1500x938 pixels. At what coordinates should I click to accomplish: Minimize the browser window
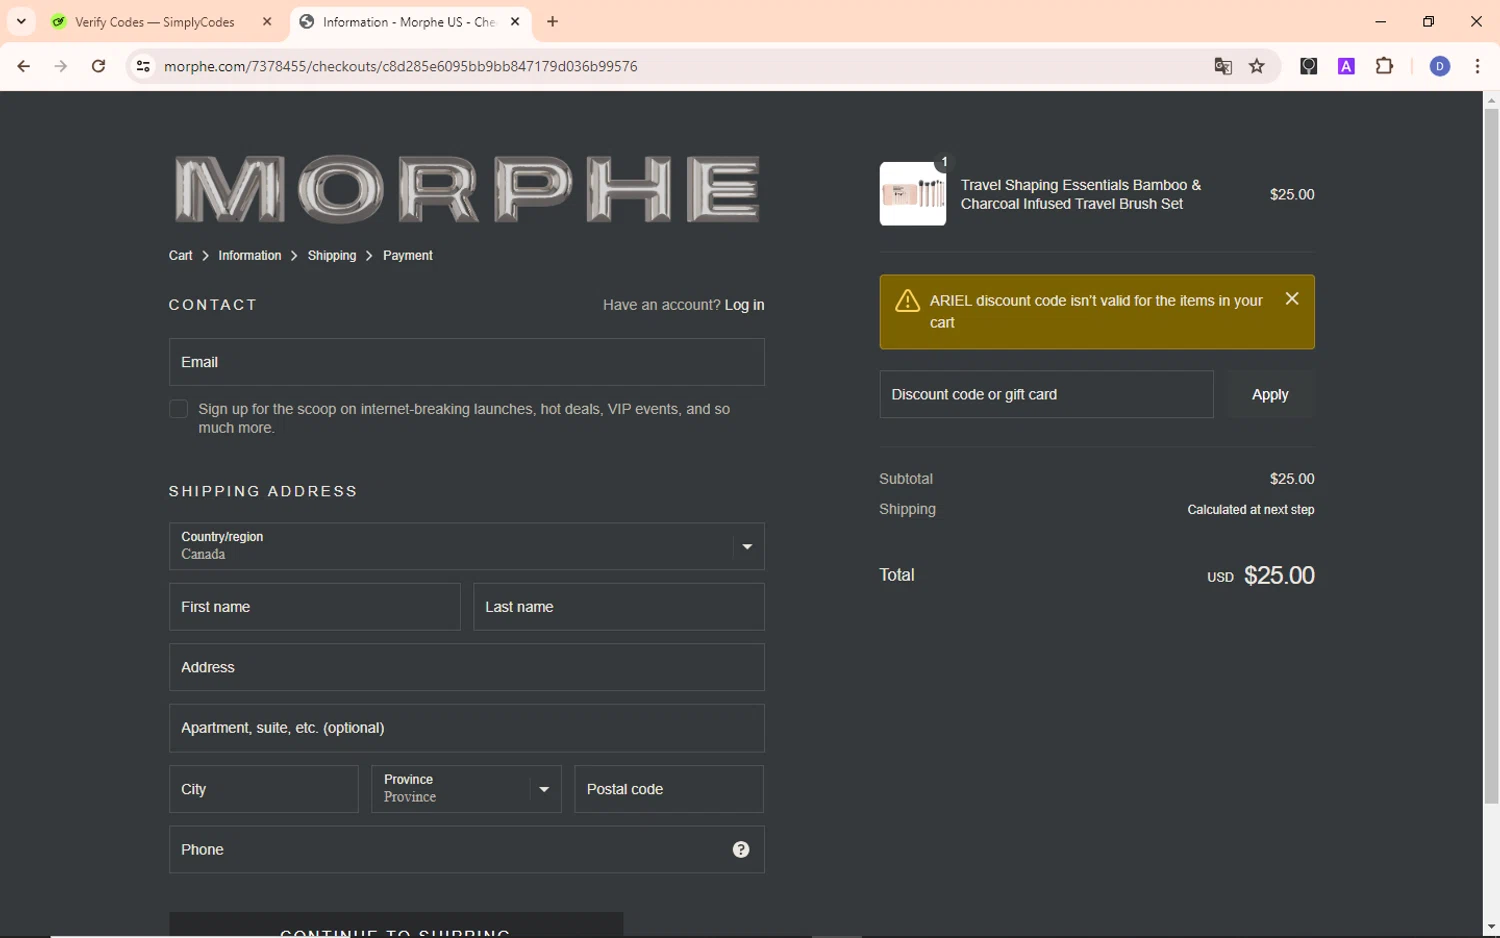click(1381, 21)
